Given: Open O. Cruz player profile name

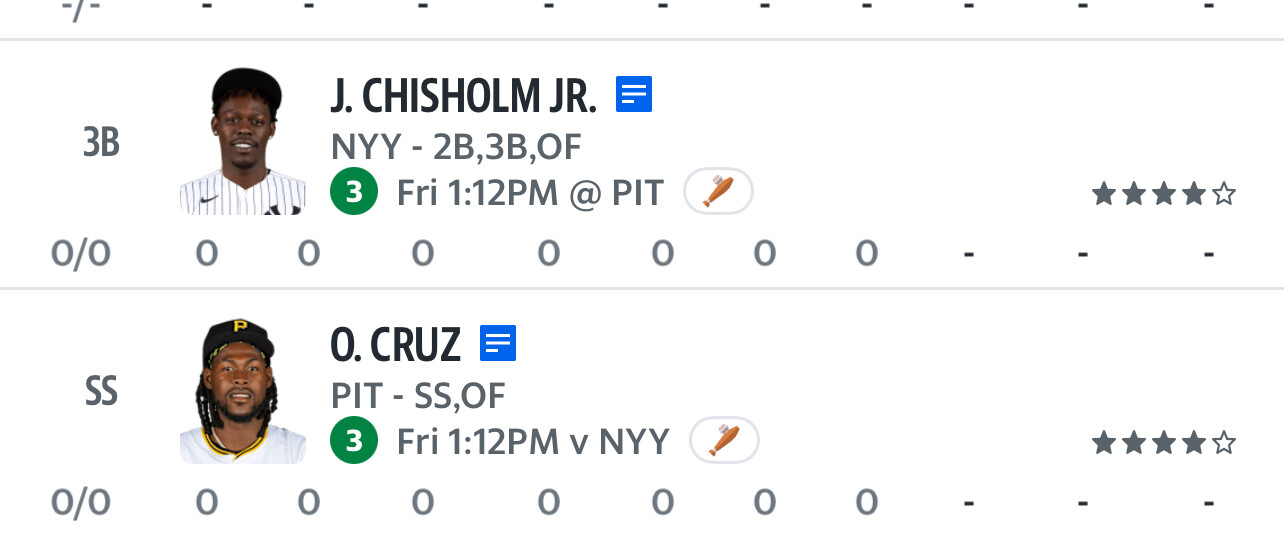Looking at the screenshot, I should tap(395, 345).
